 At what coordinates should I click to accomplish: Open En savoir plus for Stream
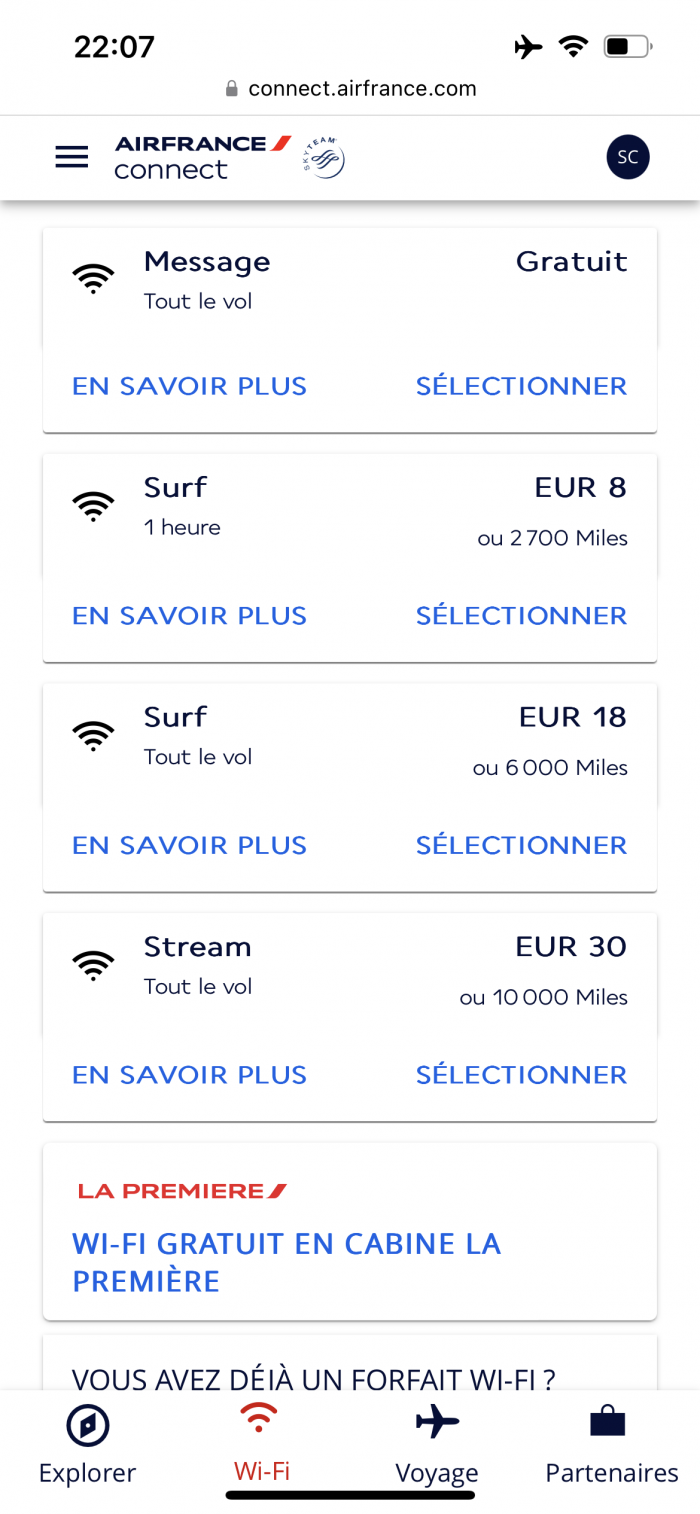[x=189, y=1075]
